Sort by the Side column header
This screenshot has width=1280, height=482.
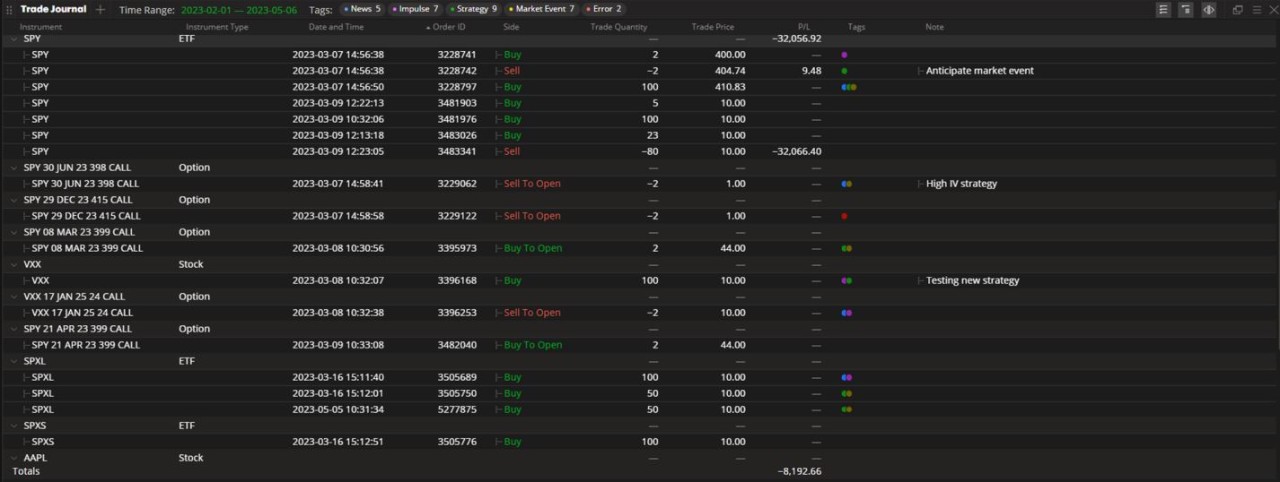(511, 27)
